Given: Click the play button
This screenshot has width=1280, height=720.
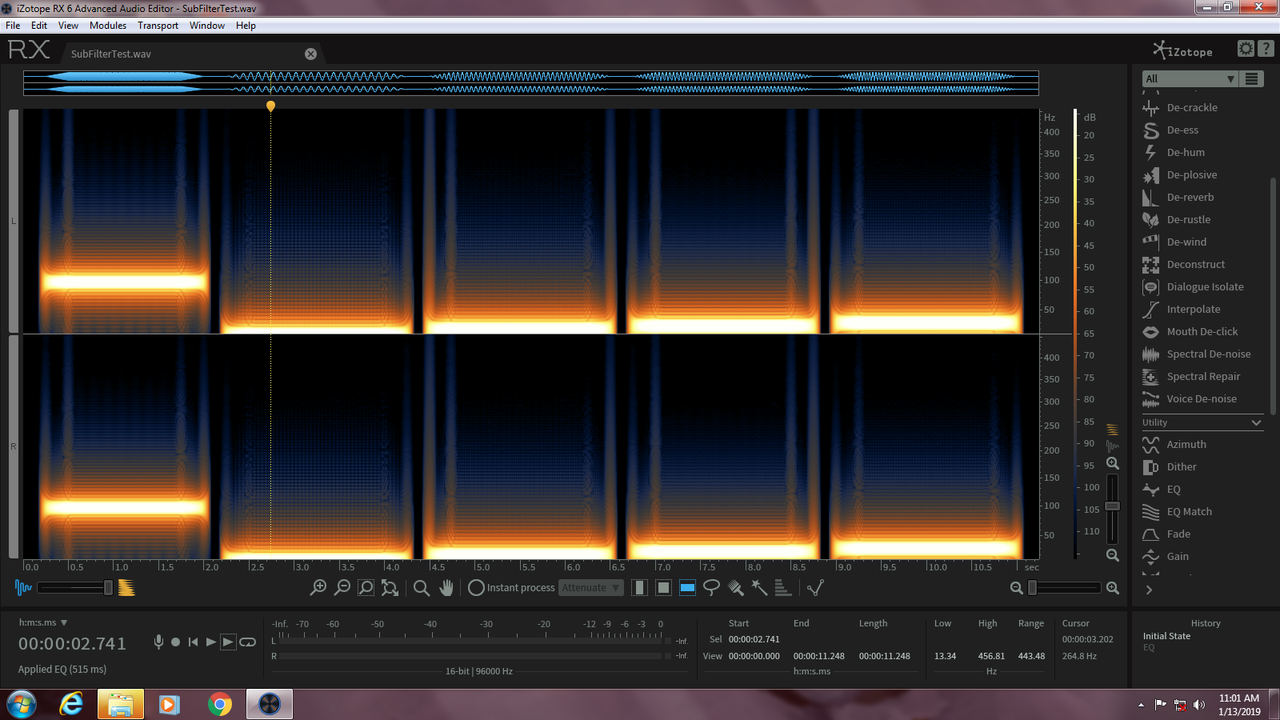Looking at the screenshot, I should (210, 642).
